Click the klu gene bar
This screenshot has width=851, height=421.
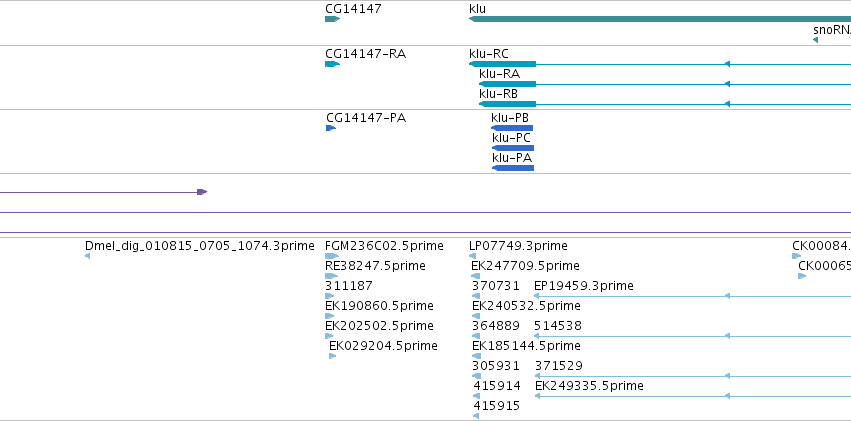(659, 19)
